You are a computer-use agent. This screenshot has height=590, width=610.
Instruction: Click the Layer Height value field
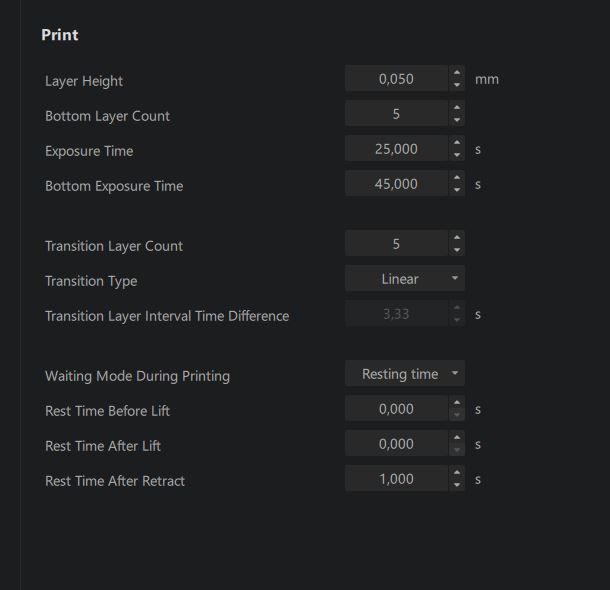396,79
